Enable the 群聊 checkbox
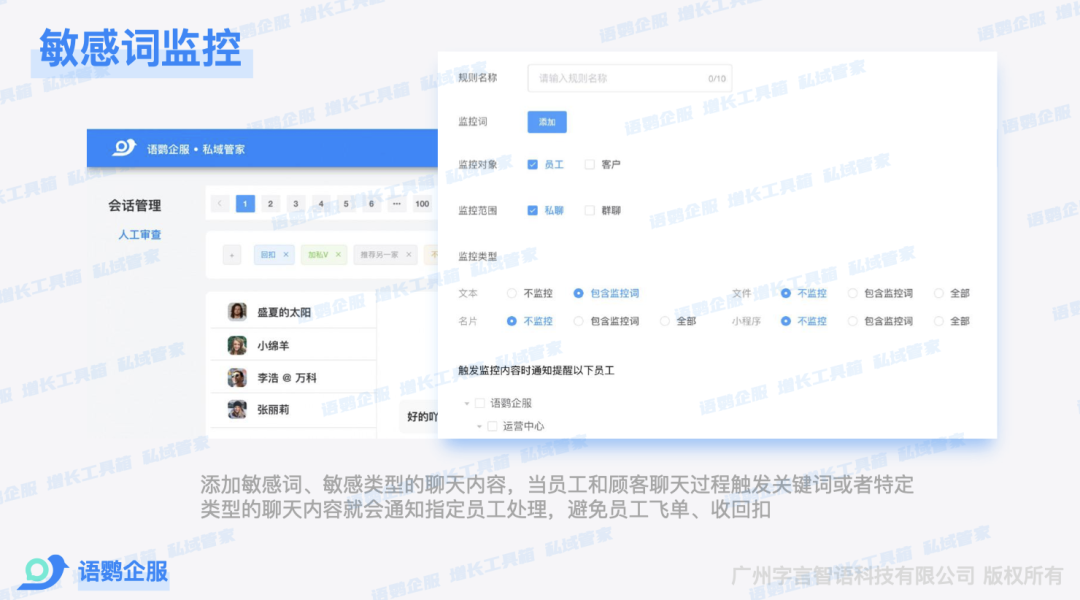This screenshot has width=1080, height=600. 590,211
